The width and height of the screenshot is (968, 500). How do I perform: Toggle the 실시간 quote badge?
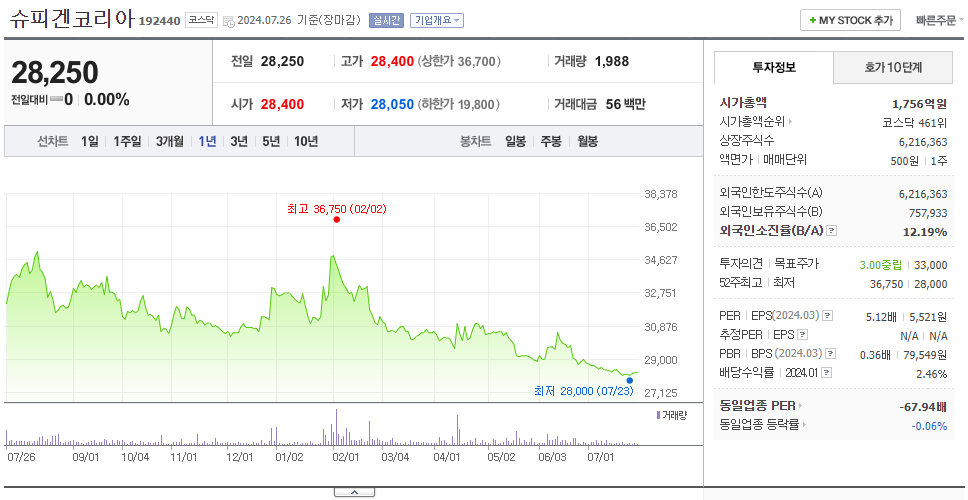pos(386,20)
